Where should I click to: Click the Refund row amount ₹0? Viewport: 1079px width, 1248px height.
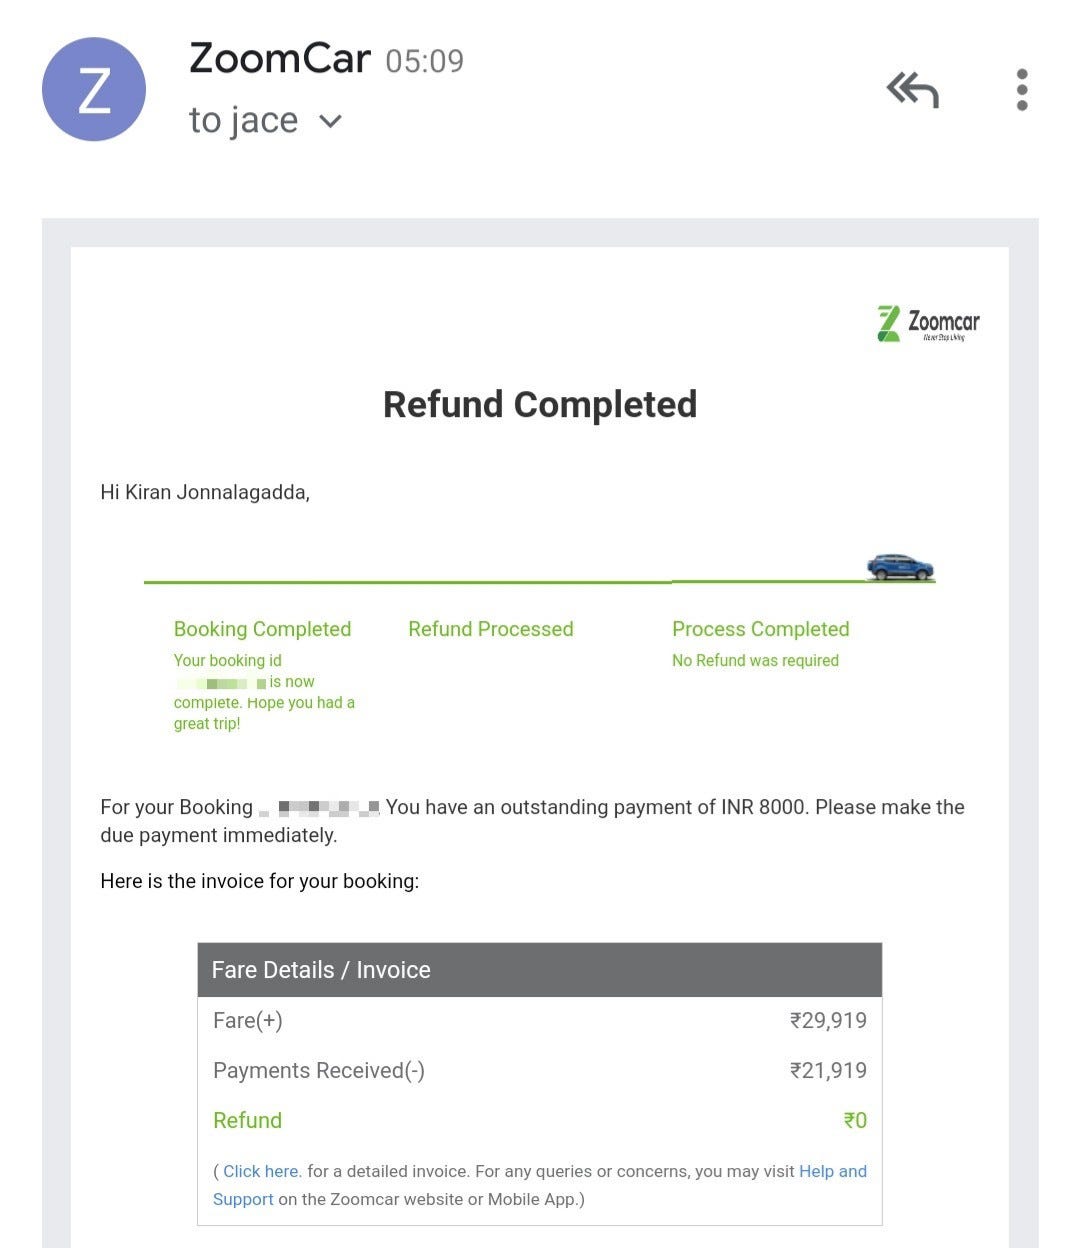click(855, 1121)
